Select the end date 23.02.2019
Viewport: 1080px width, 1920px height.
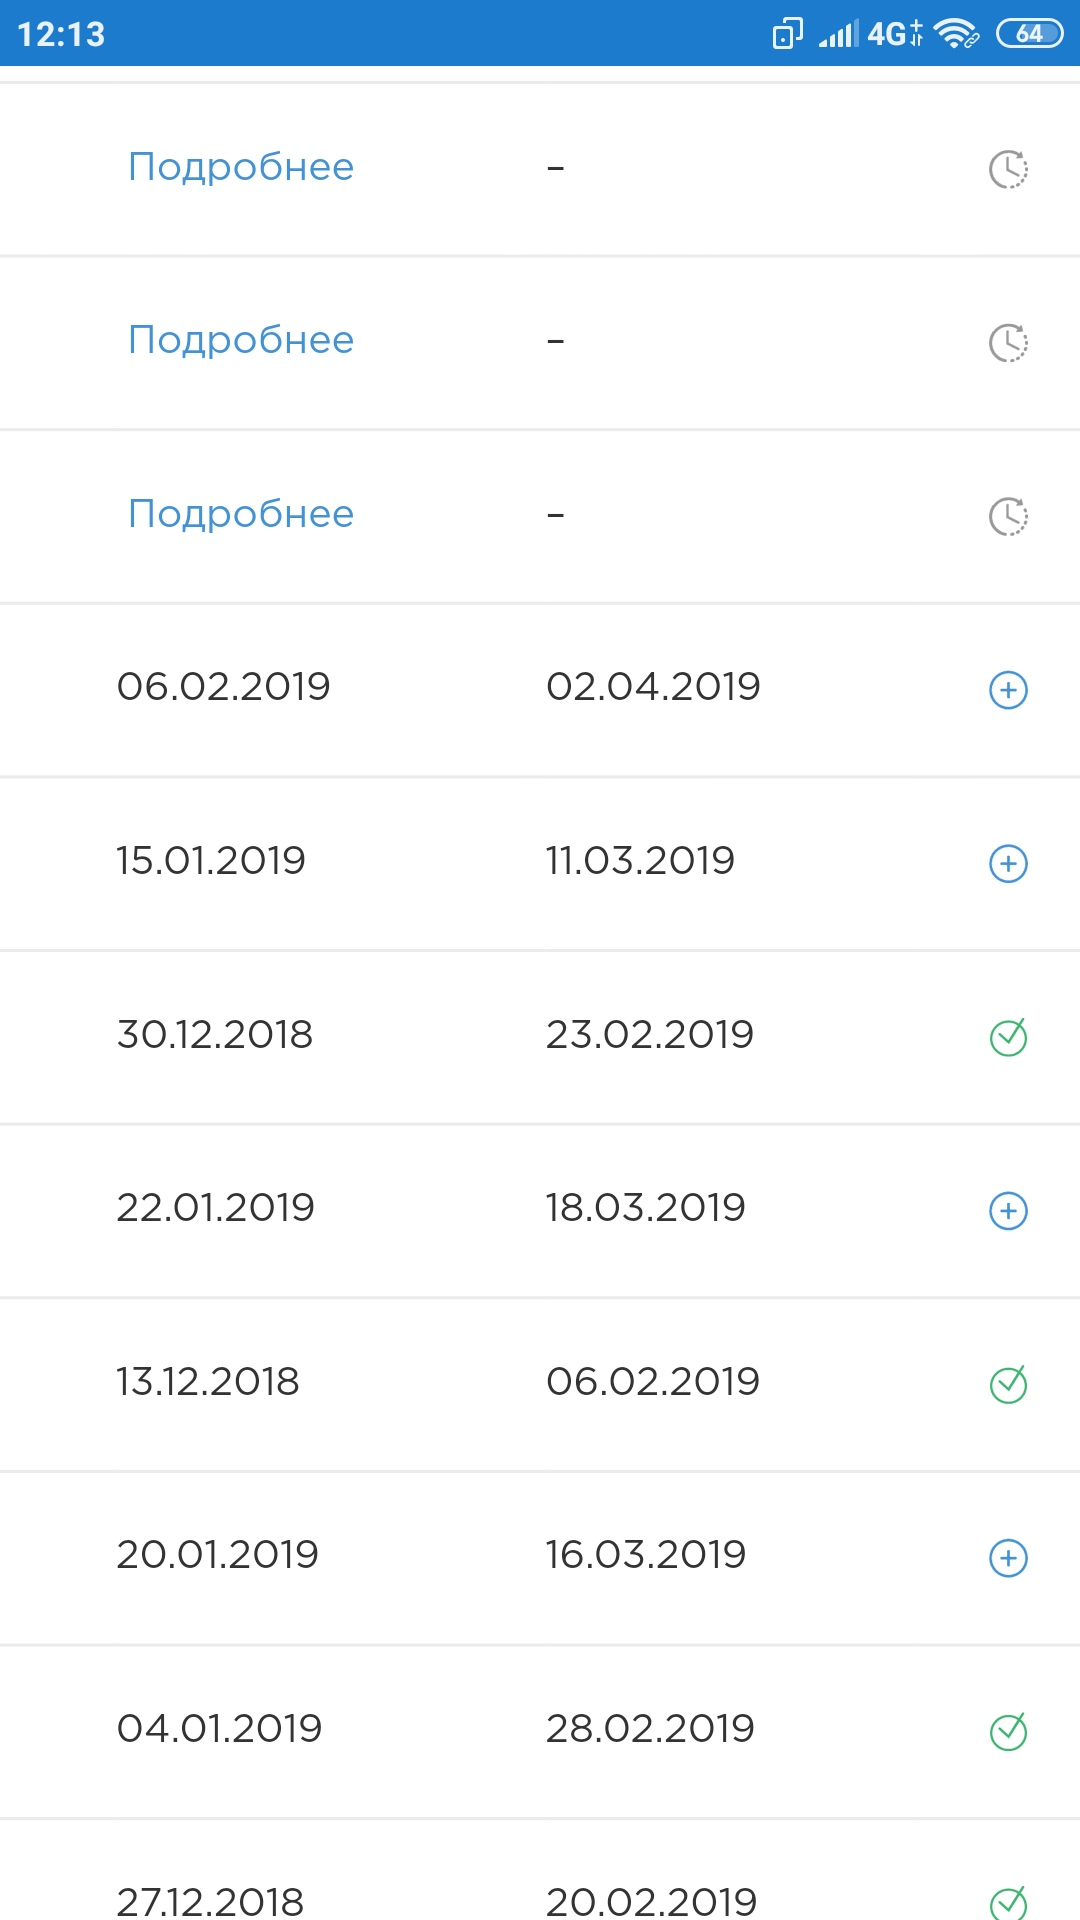tap(650, 1035)
